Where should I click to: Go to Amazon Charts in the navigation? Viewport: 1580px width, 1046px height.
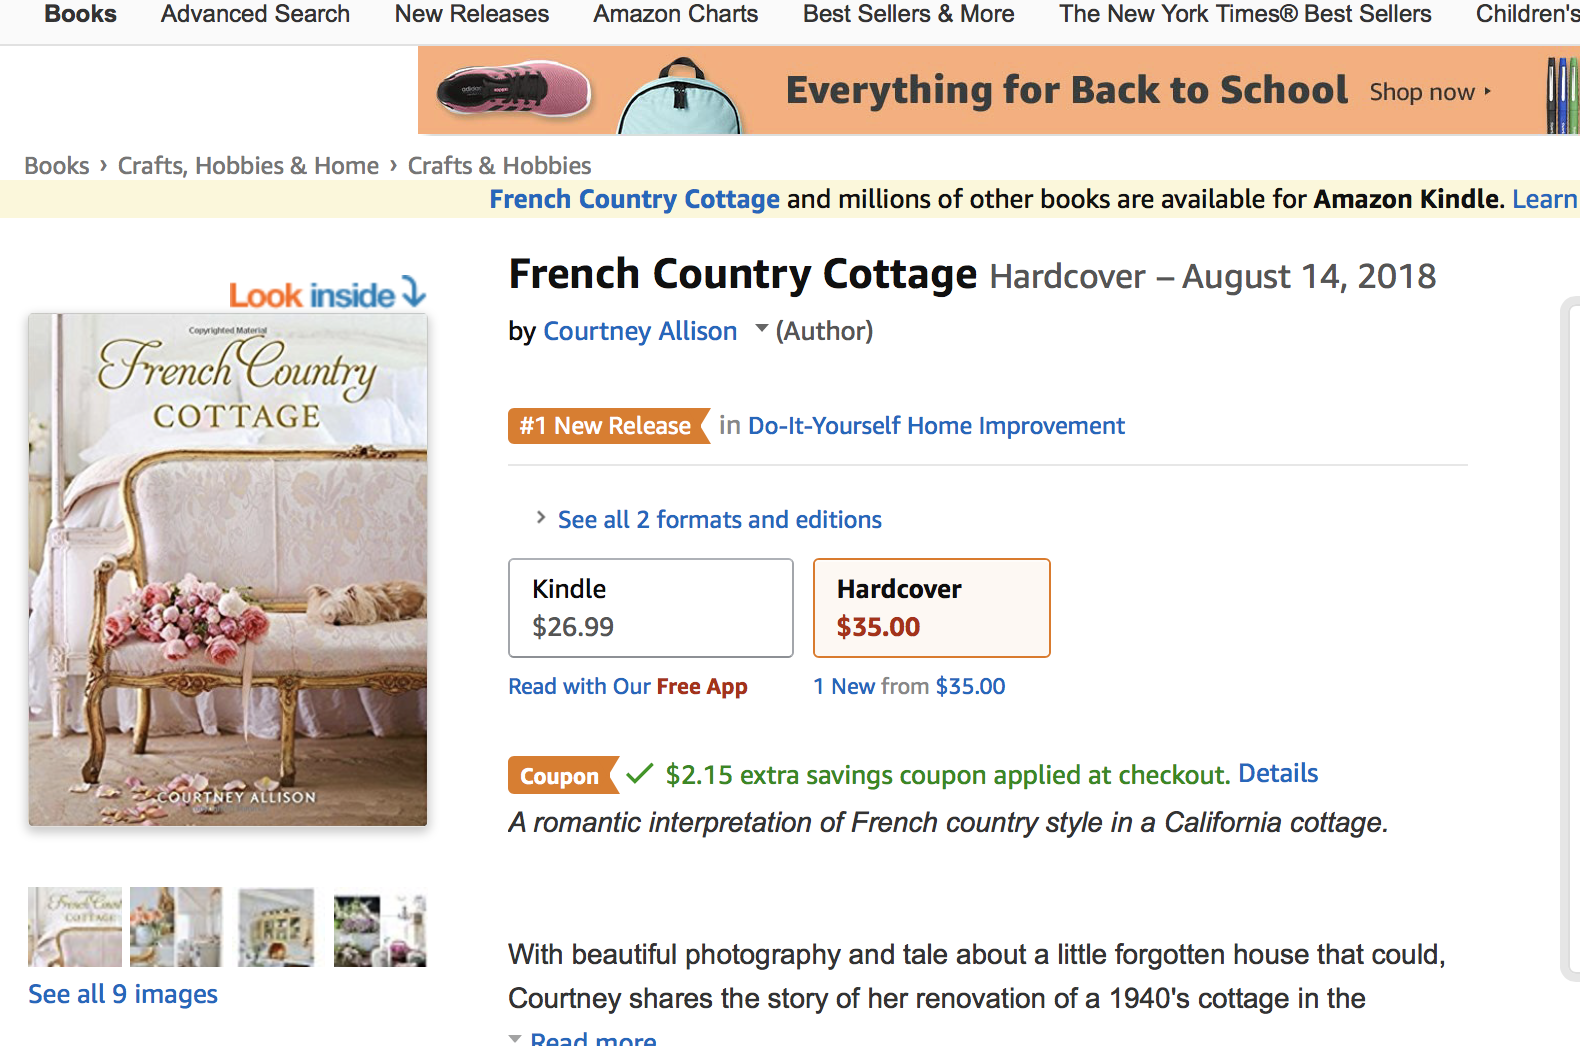tap(675, 14)
